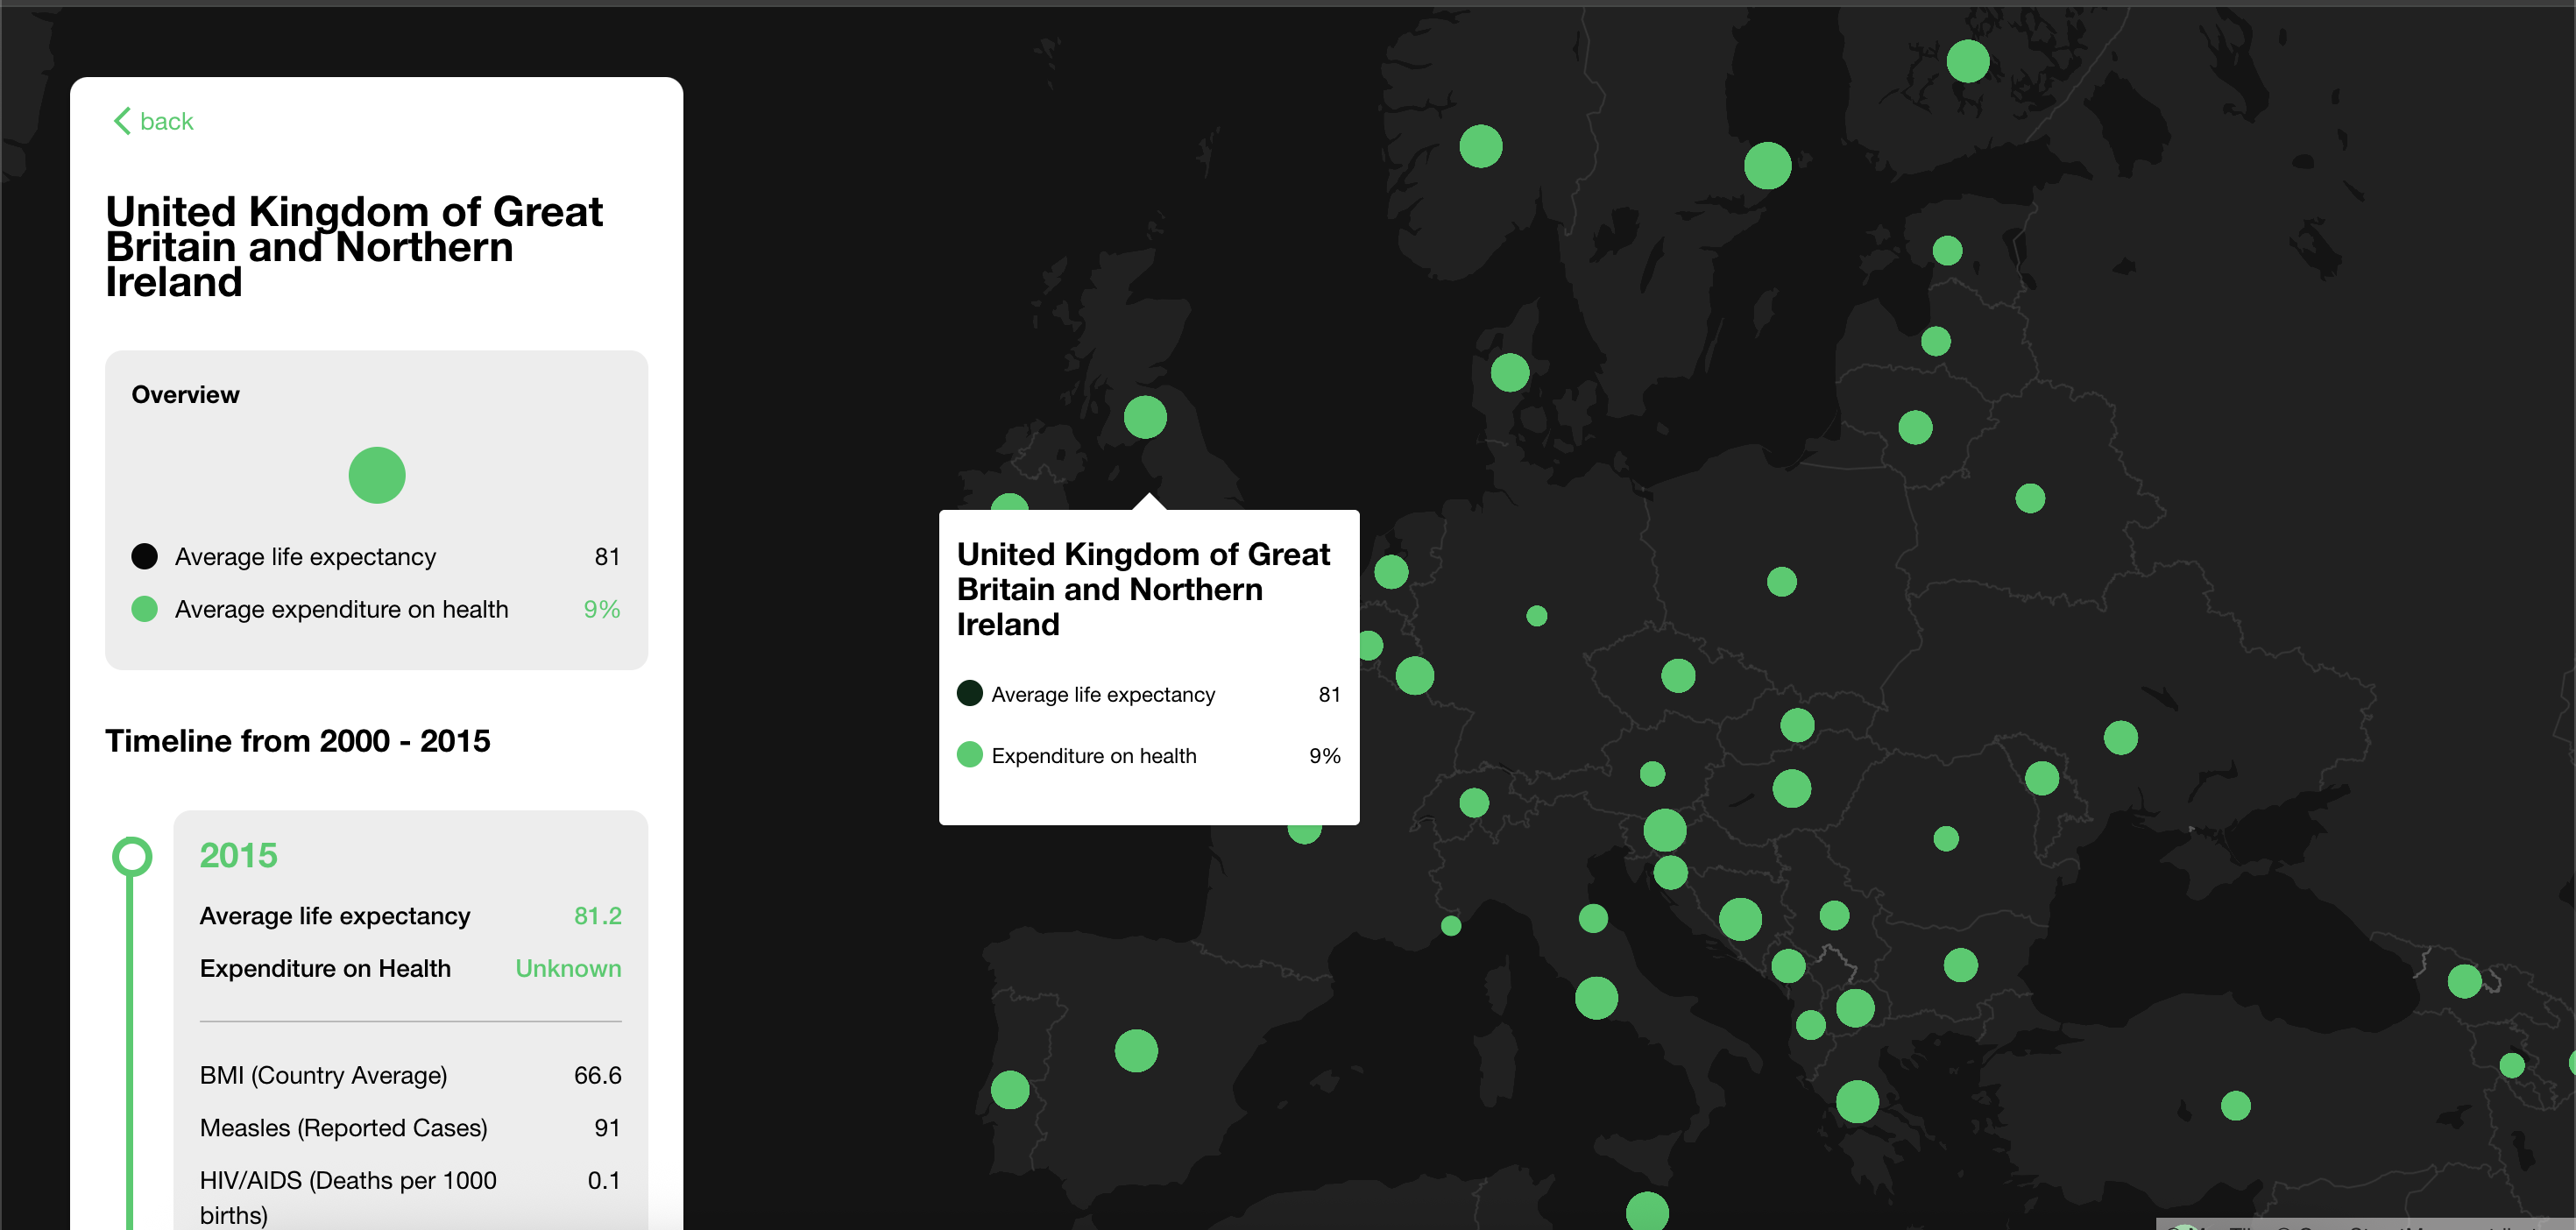The height and width of the screenshot is (1230, 2576).
Task: Select the Sweden map marker dot
Action: point(1767,165)
